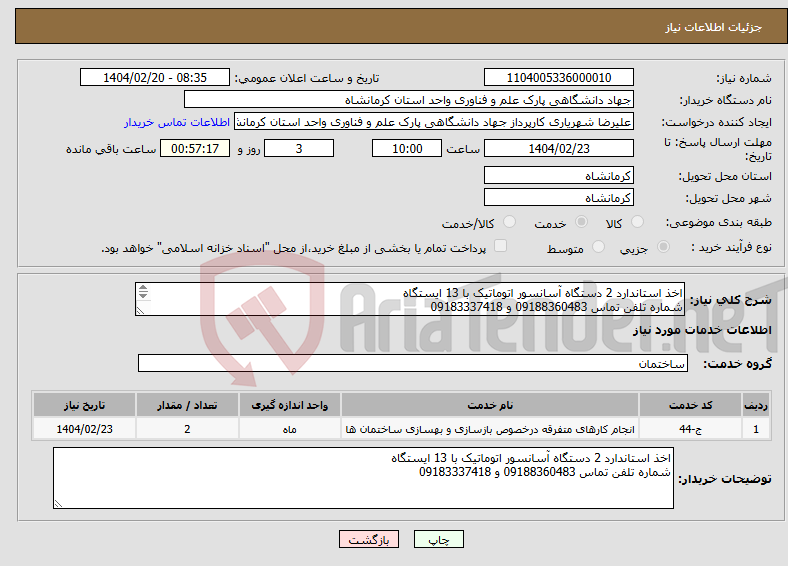
Task: Click the deadline date field 1404/02/23
Action: (558, 148)
